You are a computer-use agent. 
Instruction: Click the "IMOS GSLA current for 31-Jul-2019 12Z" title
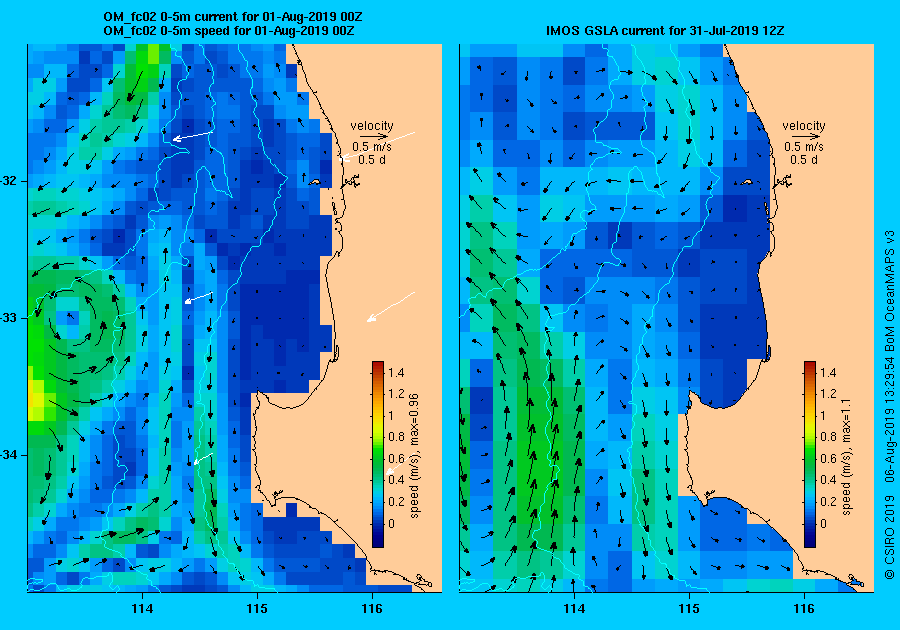pos(665,31)
